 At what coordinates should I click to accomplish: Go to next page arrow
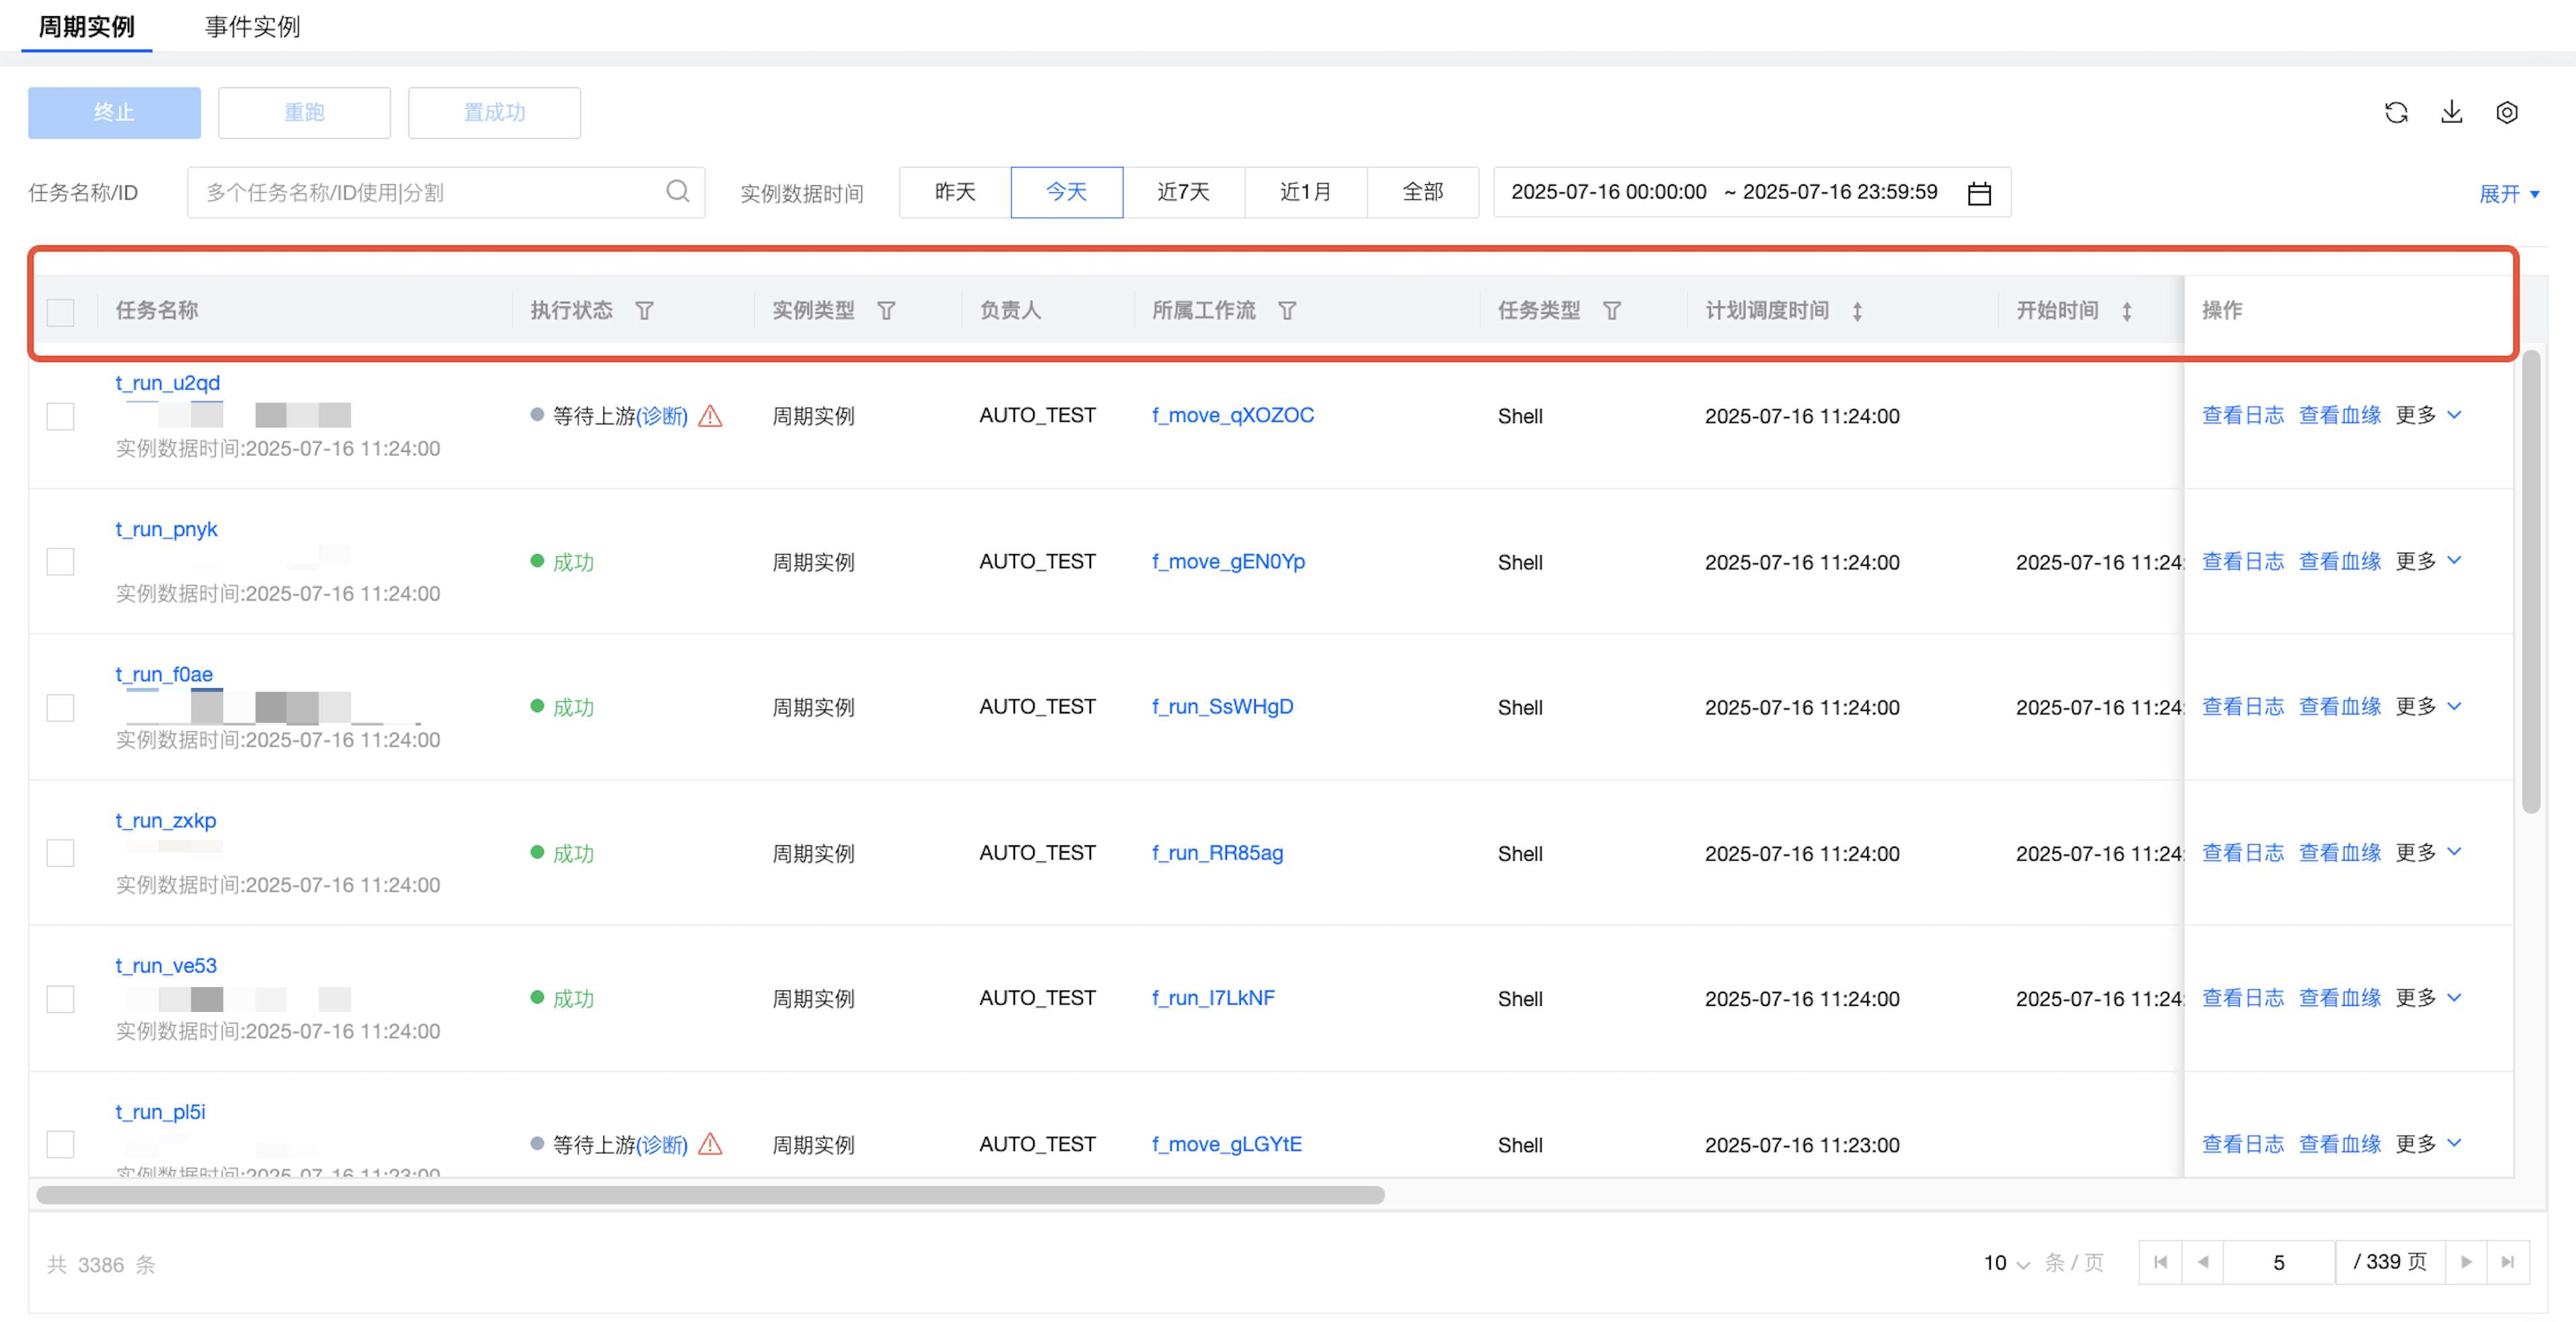click(2466, 1262)
